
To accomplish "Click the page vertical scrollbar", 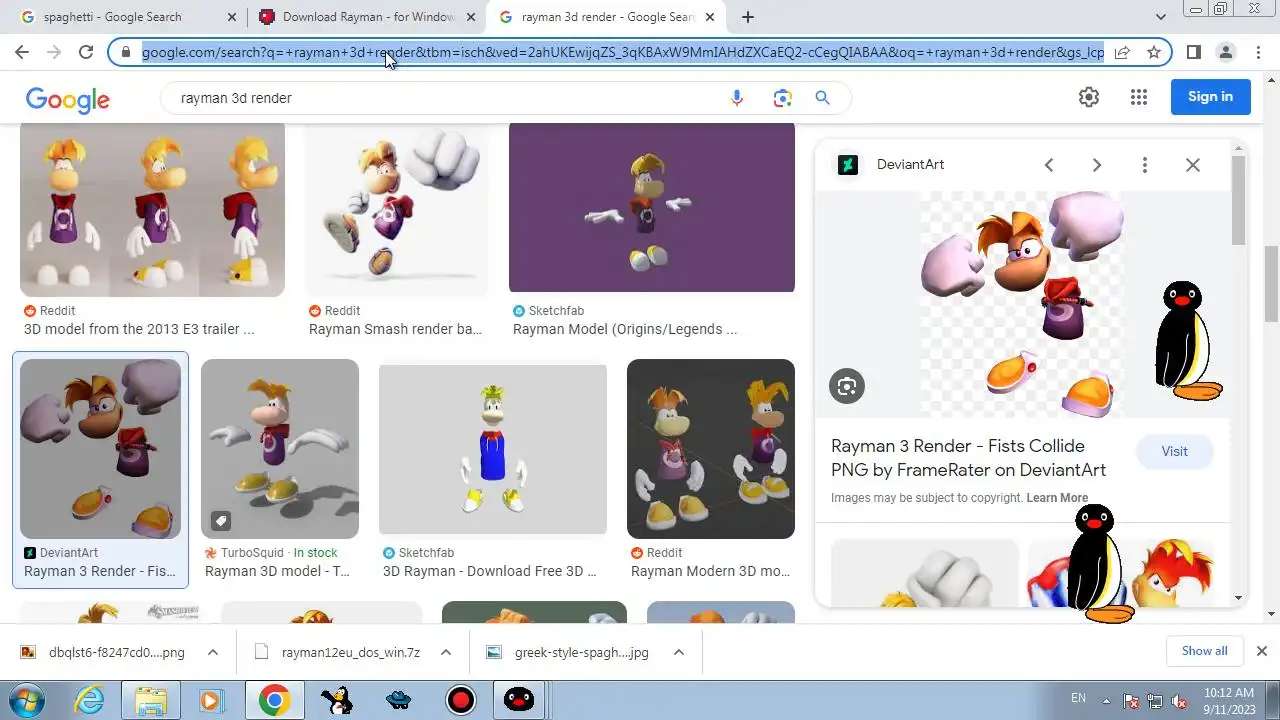I will coord(1272,283).
